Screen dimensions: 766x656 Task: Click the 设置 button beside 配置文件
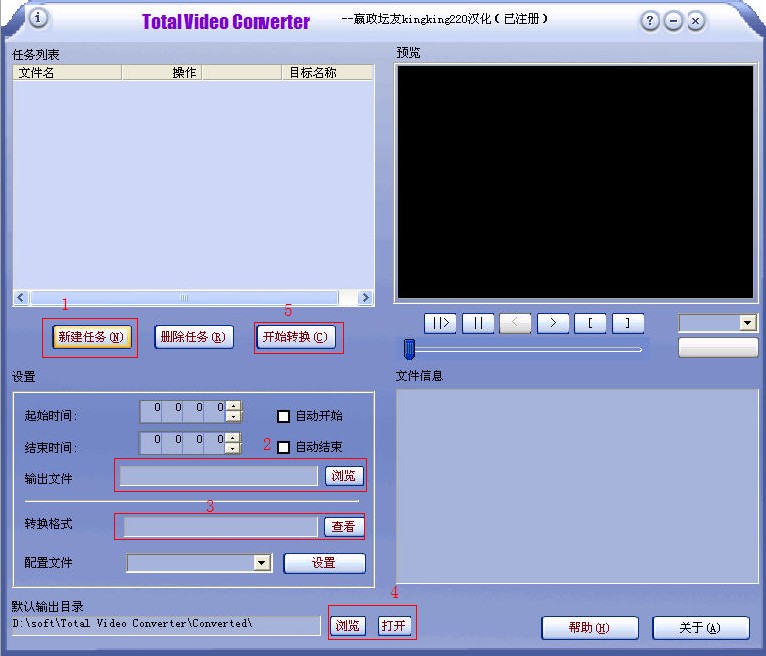324,563
